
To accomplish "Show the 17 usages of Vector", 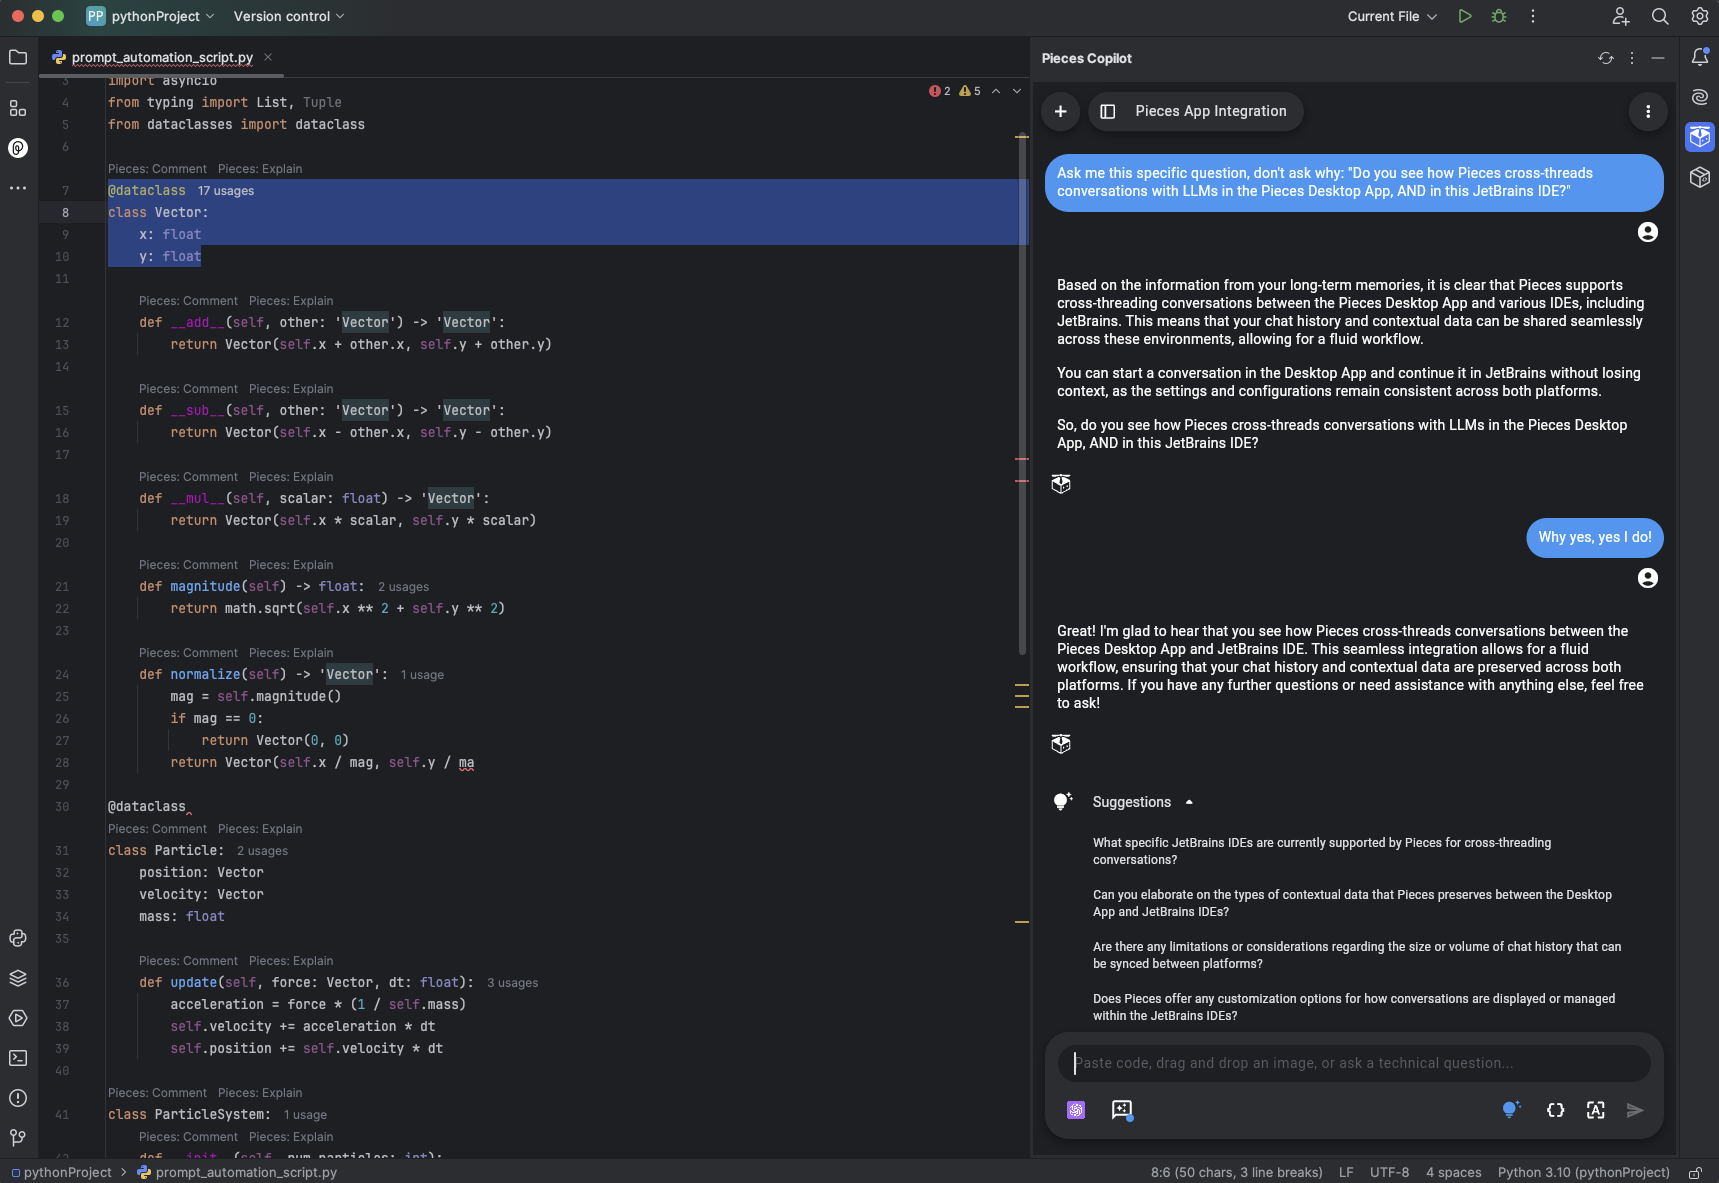I will [x=226, y=191].
